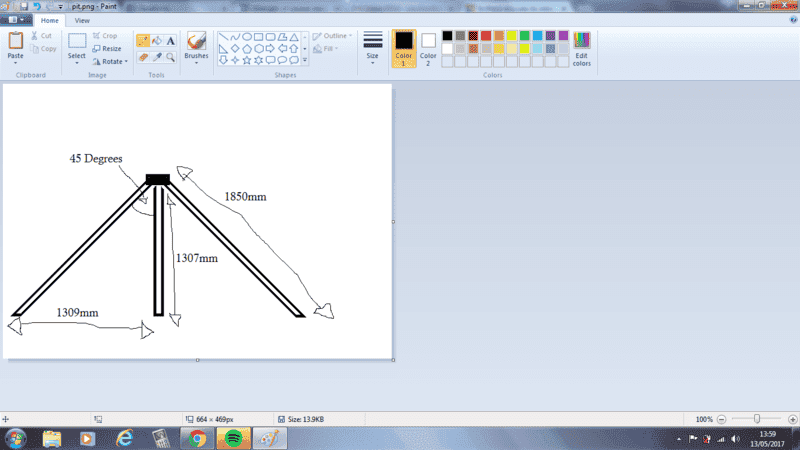Image resolution: width=800 pixels, height=450 pixels.
Task: Open Edit colors dialog
Action: click(581, 47)
